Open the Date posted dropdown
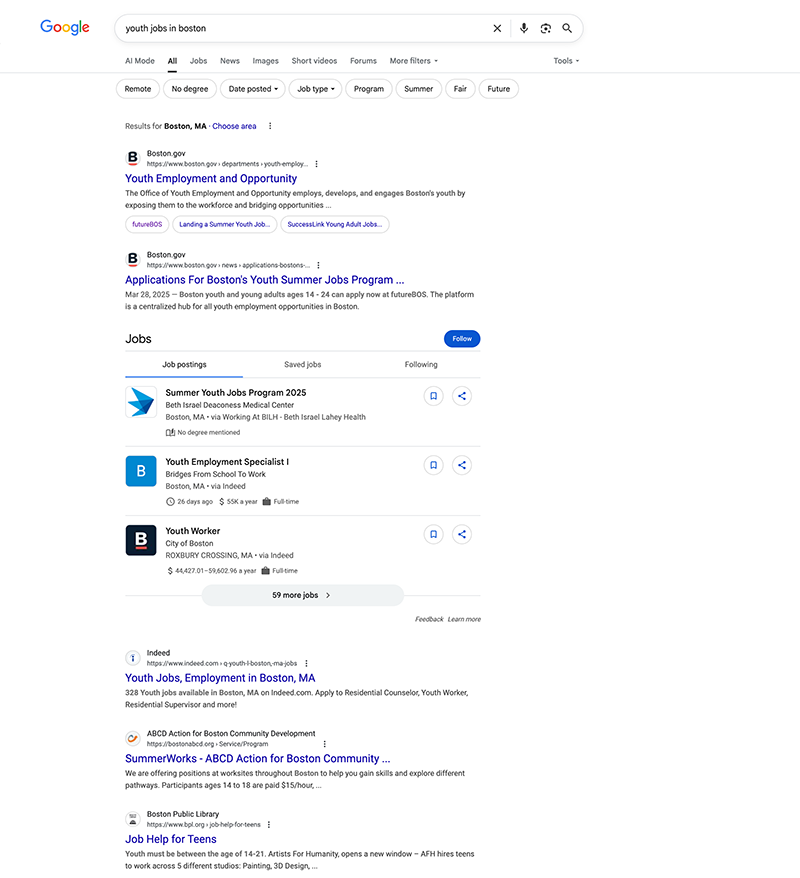800x878 pixels. (x=253, y=89)
